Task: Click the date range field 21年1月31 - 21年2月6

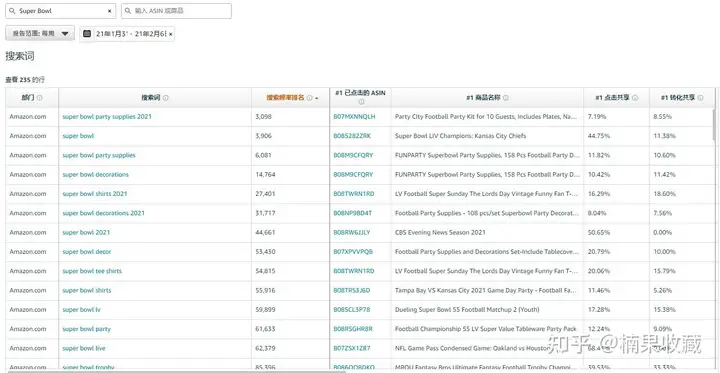Action: (x=131, y=34)
